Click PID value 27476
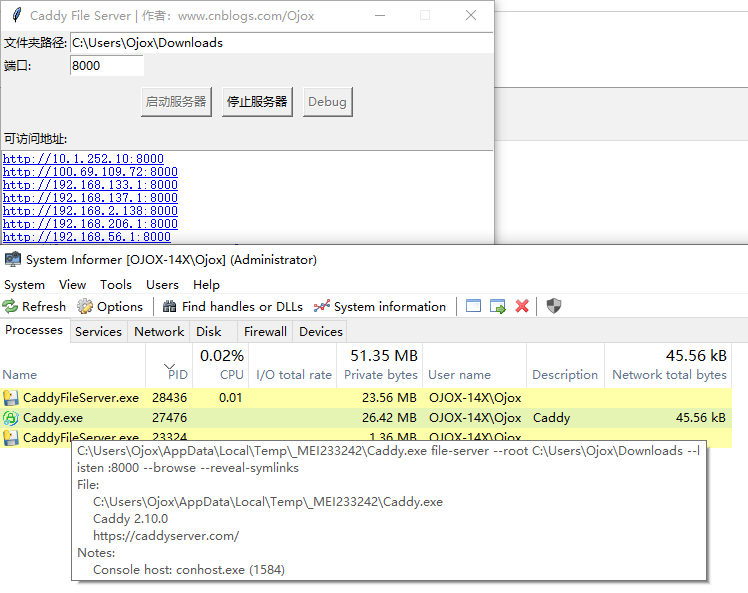This screenshot has height=593, width=748. [x=169, y=418]
